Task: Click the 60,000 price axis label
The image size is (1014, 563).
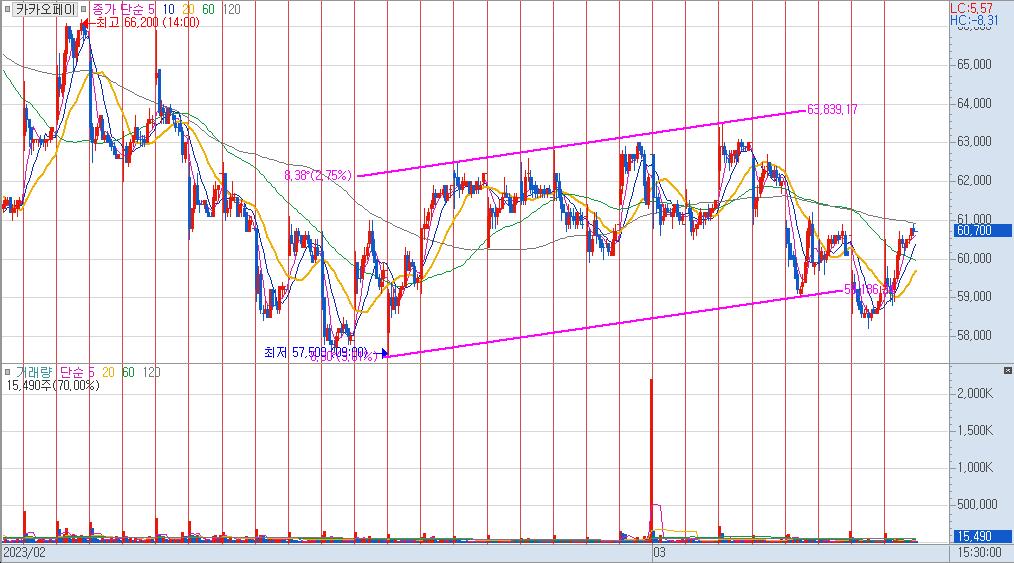Action: (x=974, y=258)
